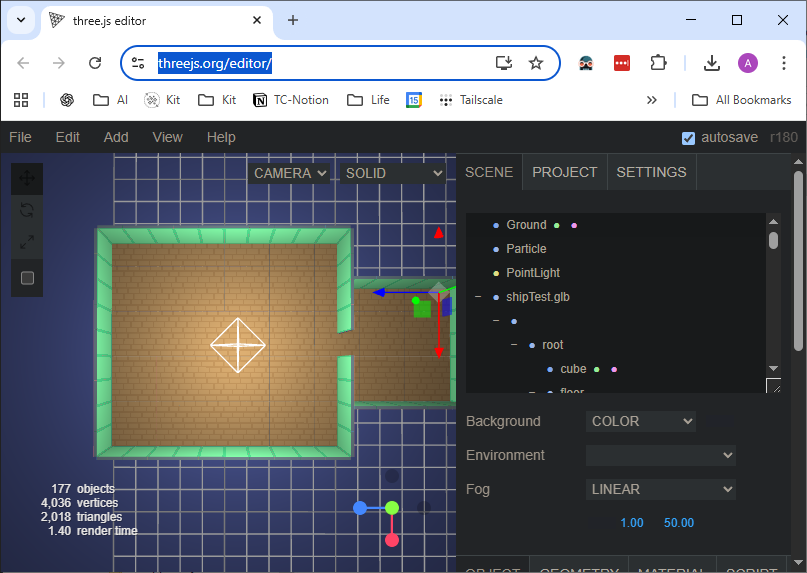Select PointLight in the scene outliner
The image size is (807, 573).
[533, 273]
